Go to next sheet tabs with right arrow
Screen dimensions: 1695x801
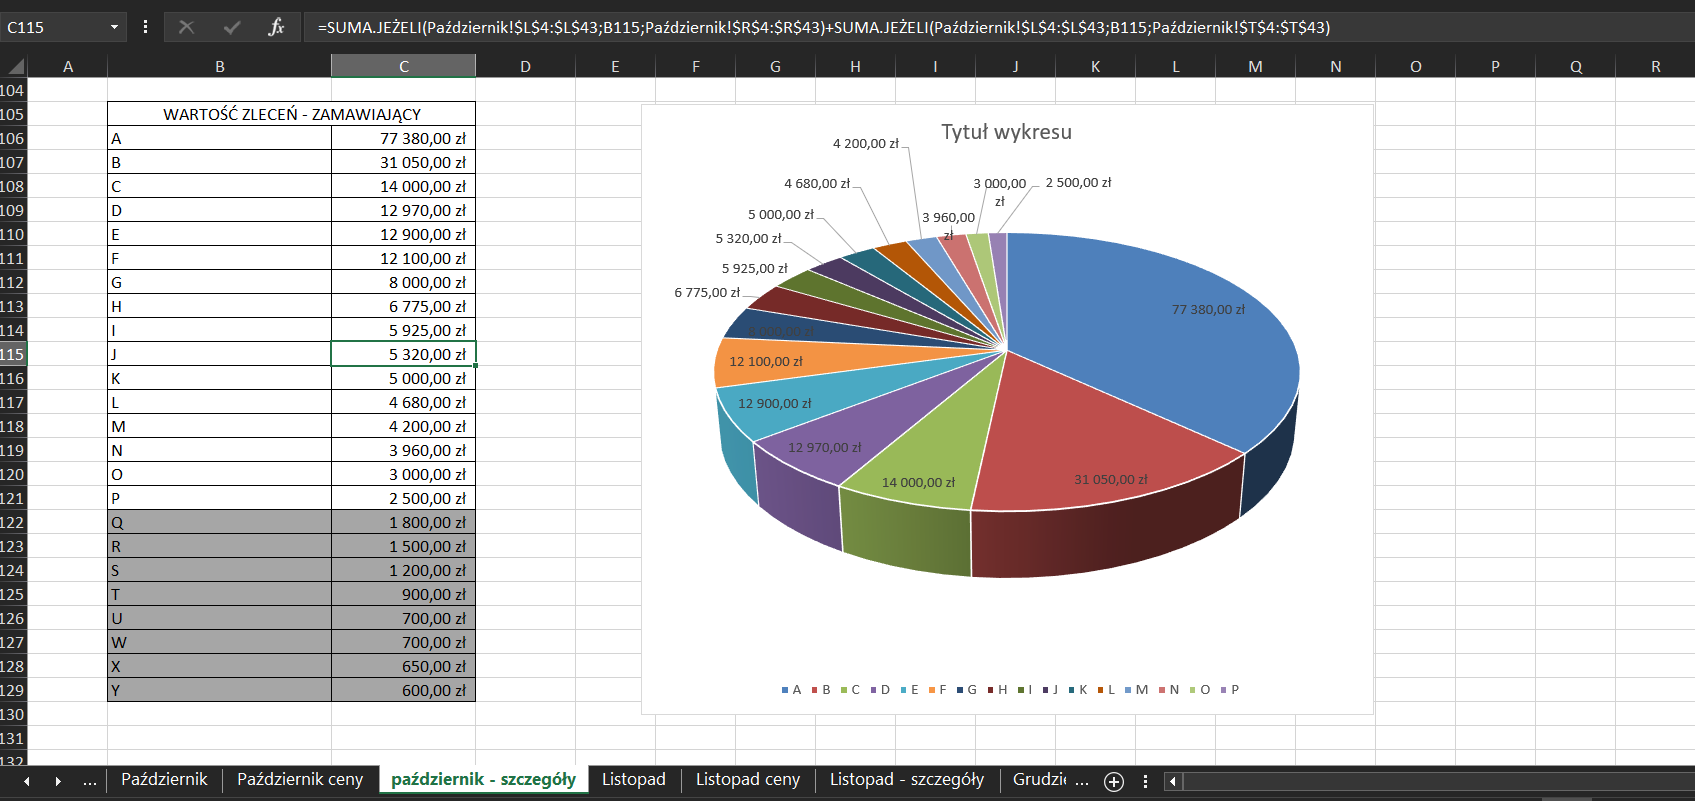click(x=58, y=781)
